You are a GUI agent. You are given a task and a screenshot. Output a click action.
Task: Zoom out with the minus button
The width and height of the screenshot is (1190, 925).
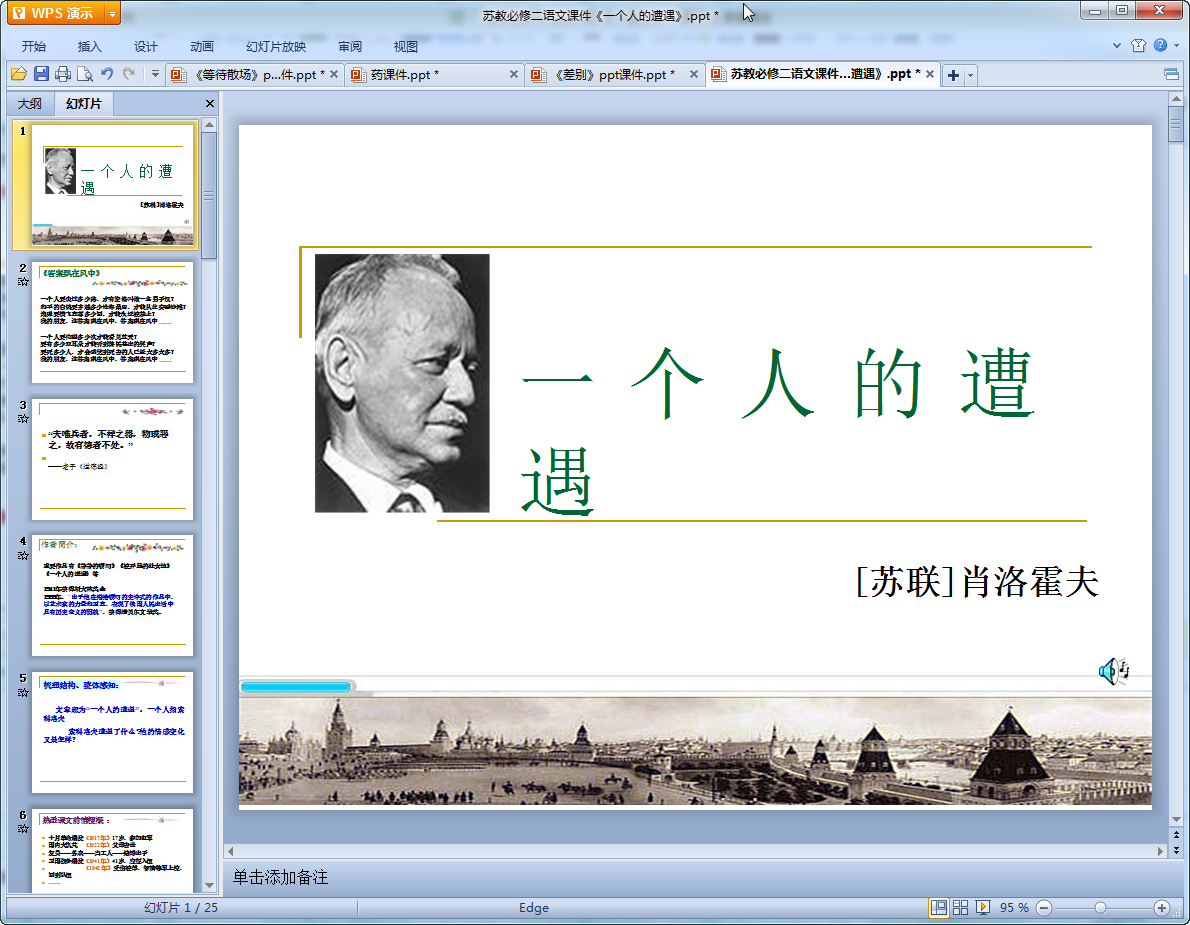click(x=1044, y=908)
